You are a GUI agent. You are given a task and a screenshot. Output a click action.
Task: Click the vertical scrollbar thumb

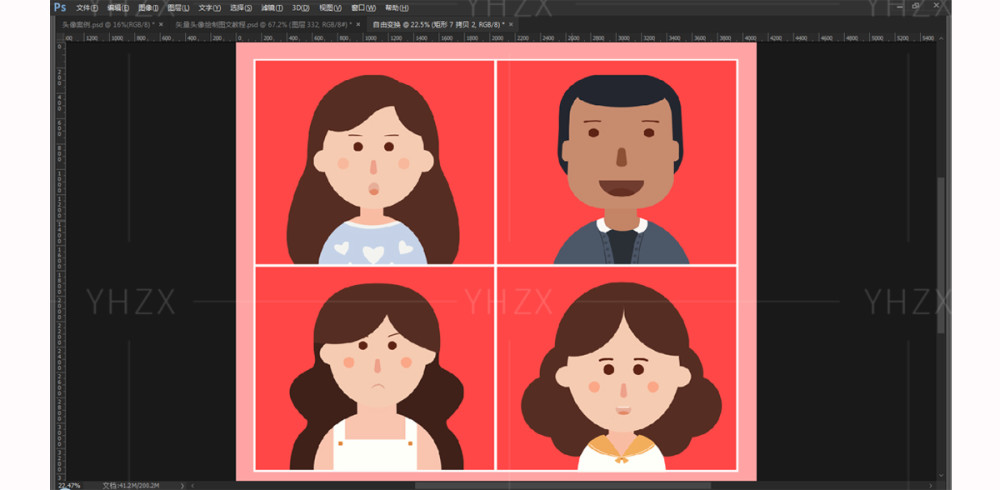pos(942,255)
